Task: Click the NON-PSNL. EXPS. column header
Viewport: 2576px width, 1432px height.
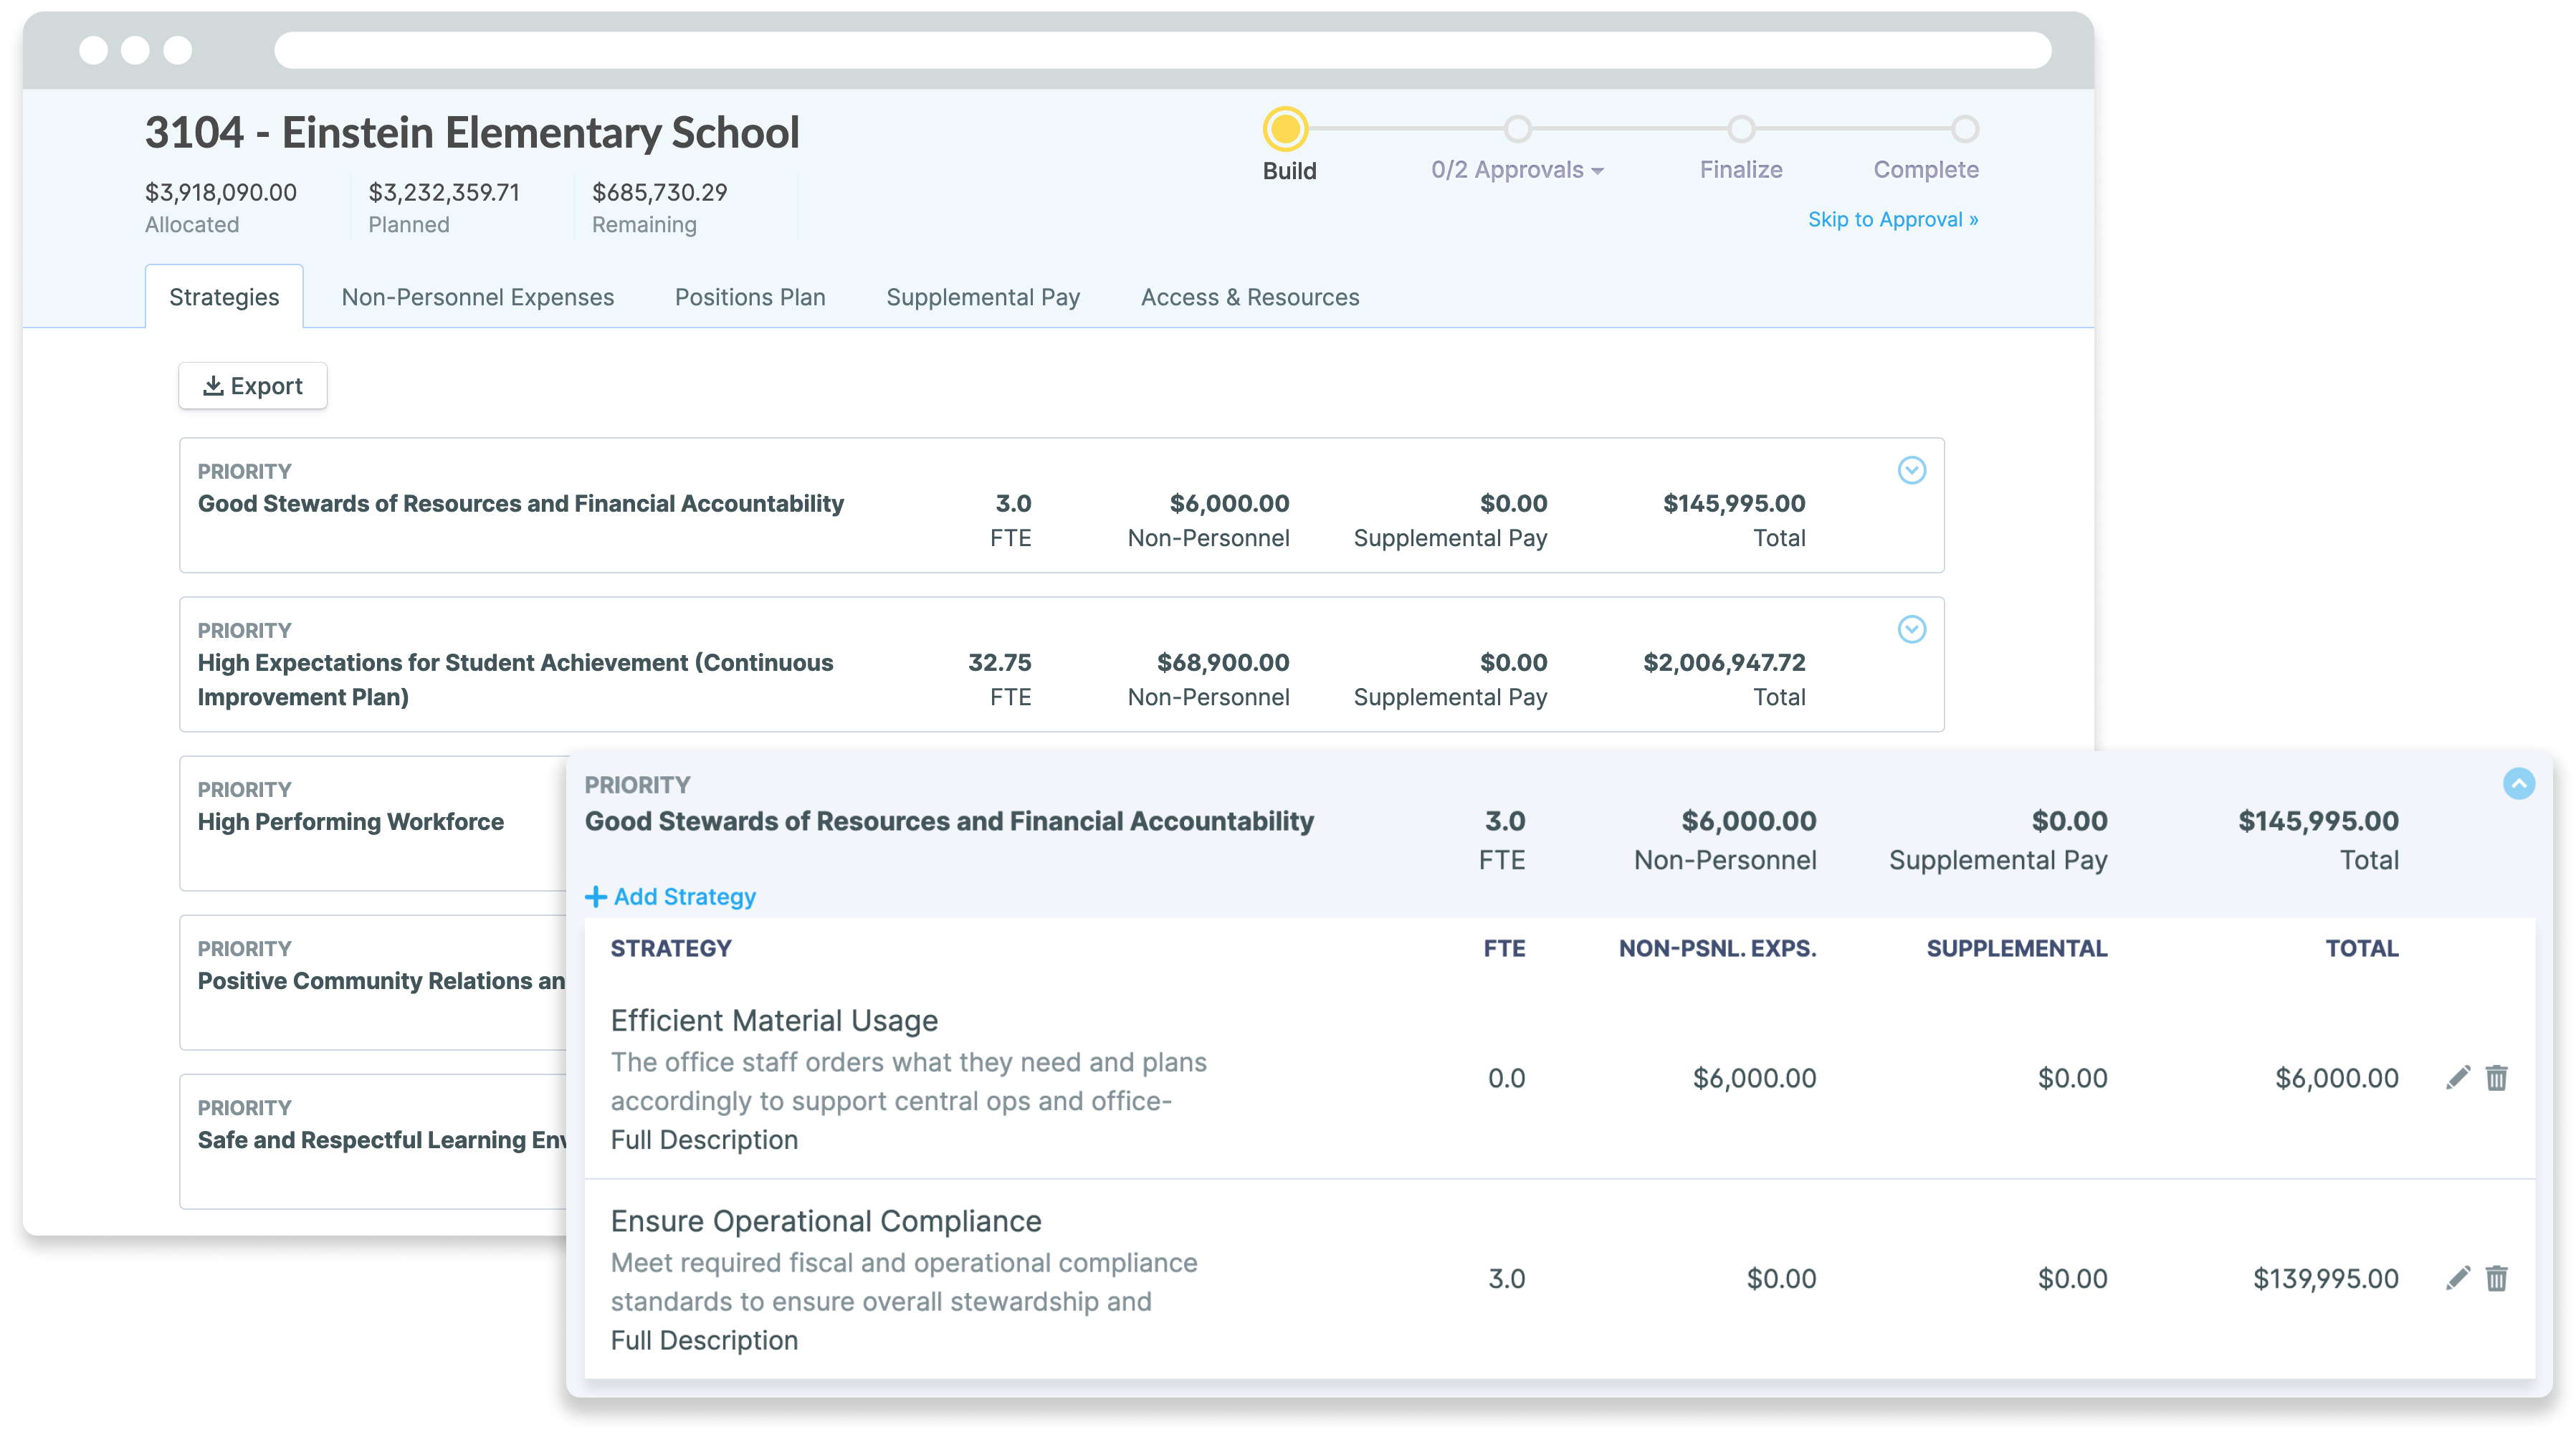Action: point(1717,948)
